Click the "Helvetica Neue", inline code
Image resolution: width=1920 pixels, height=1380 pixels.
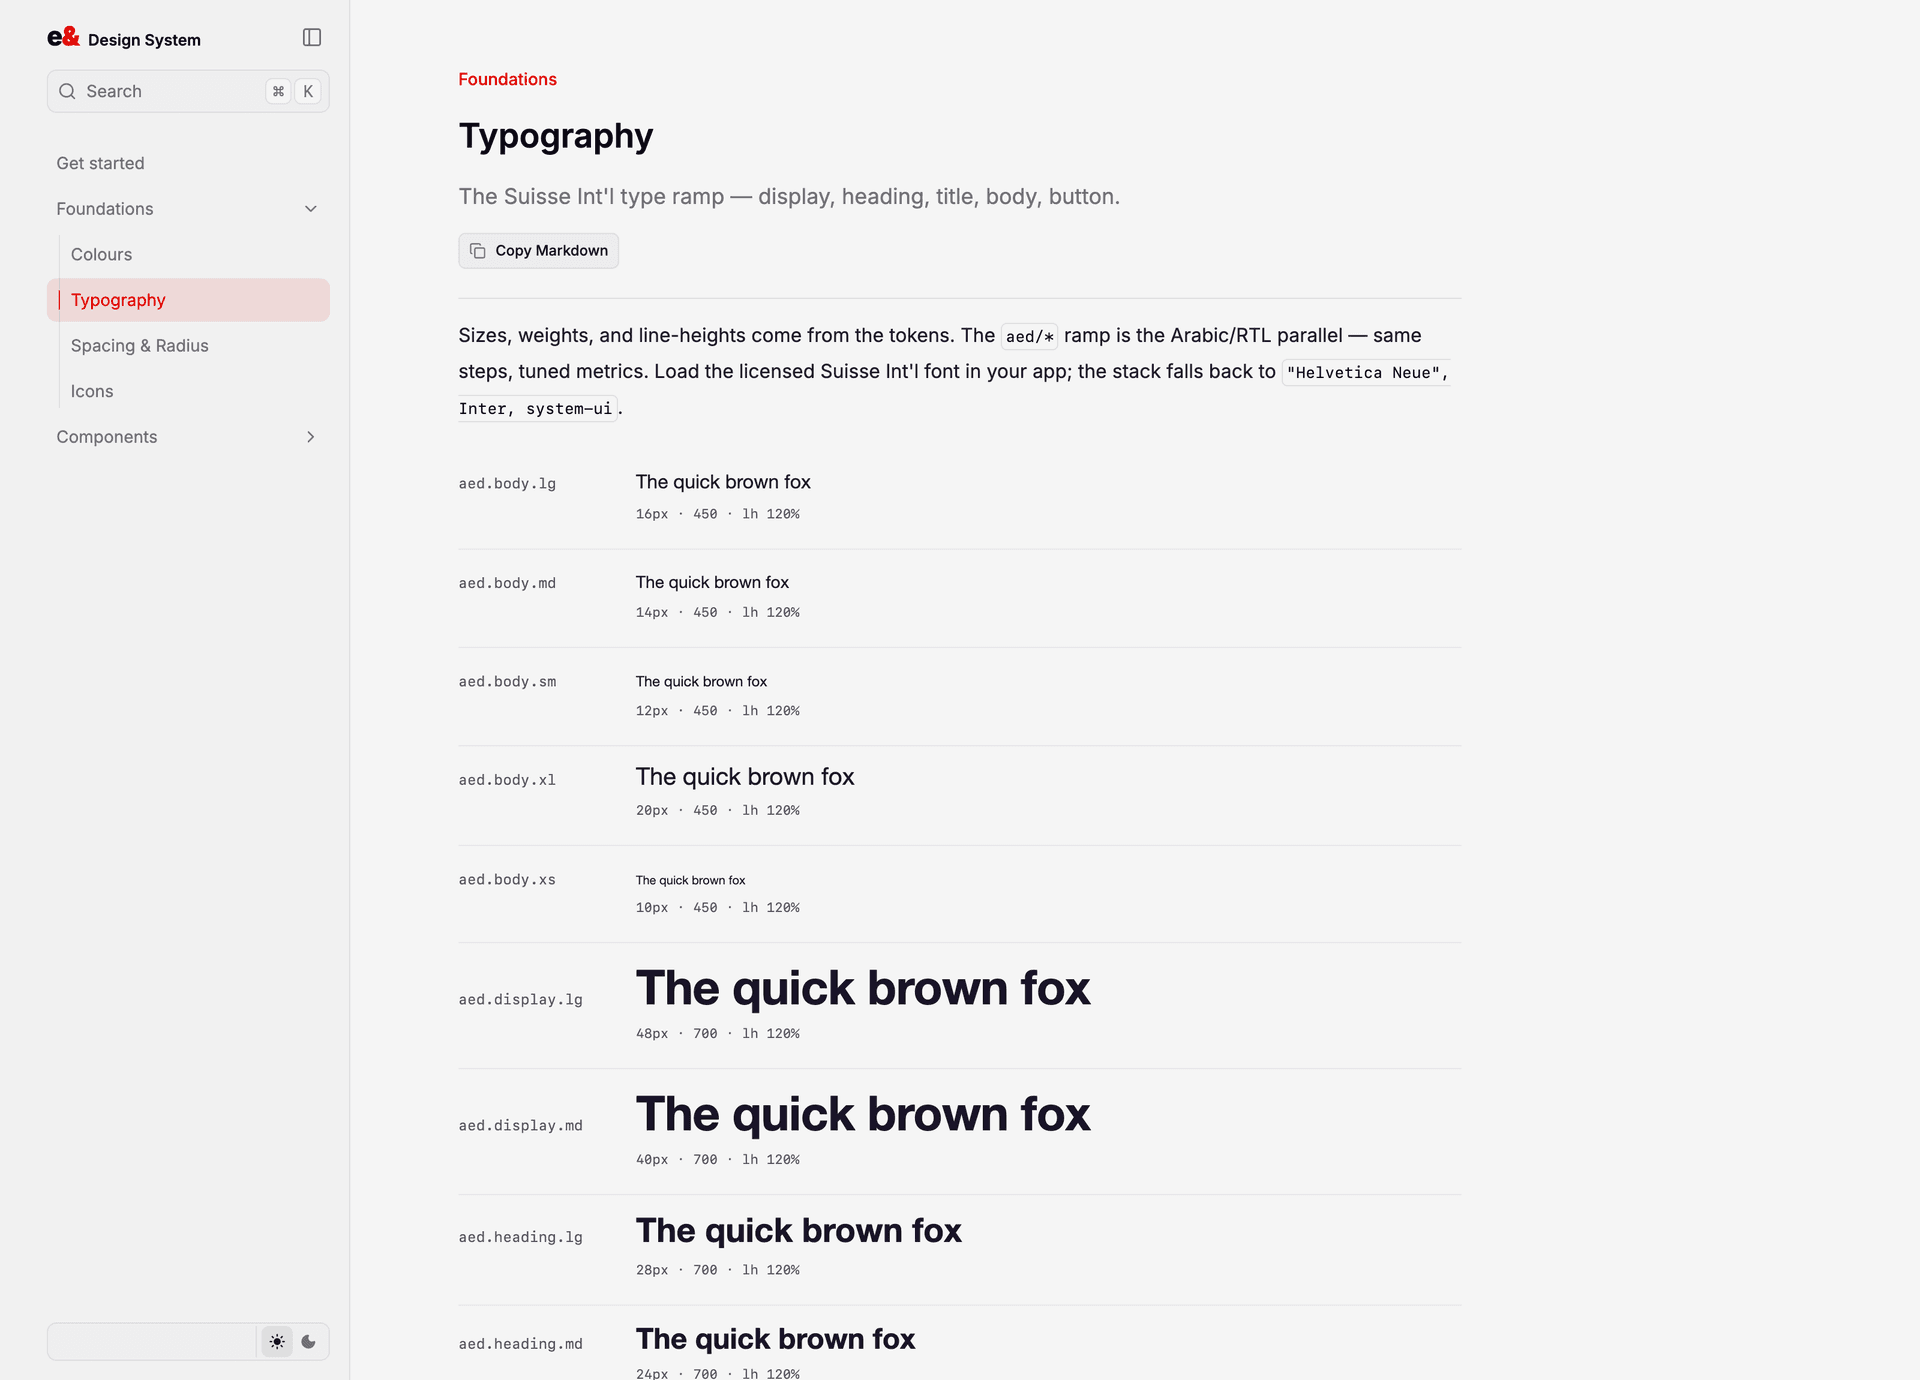1366,373
